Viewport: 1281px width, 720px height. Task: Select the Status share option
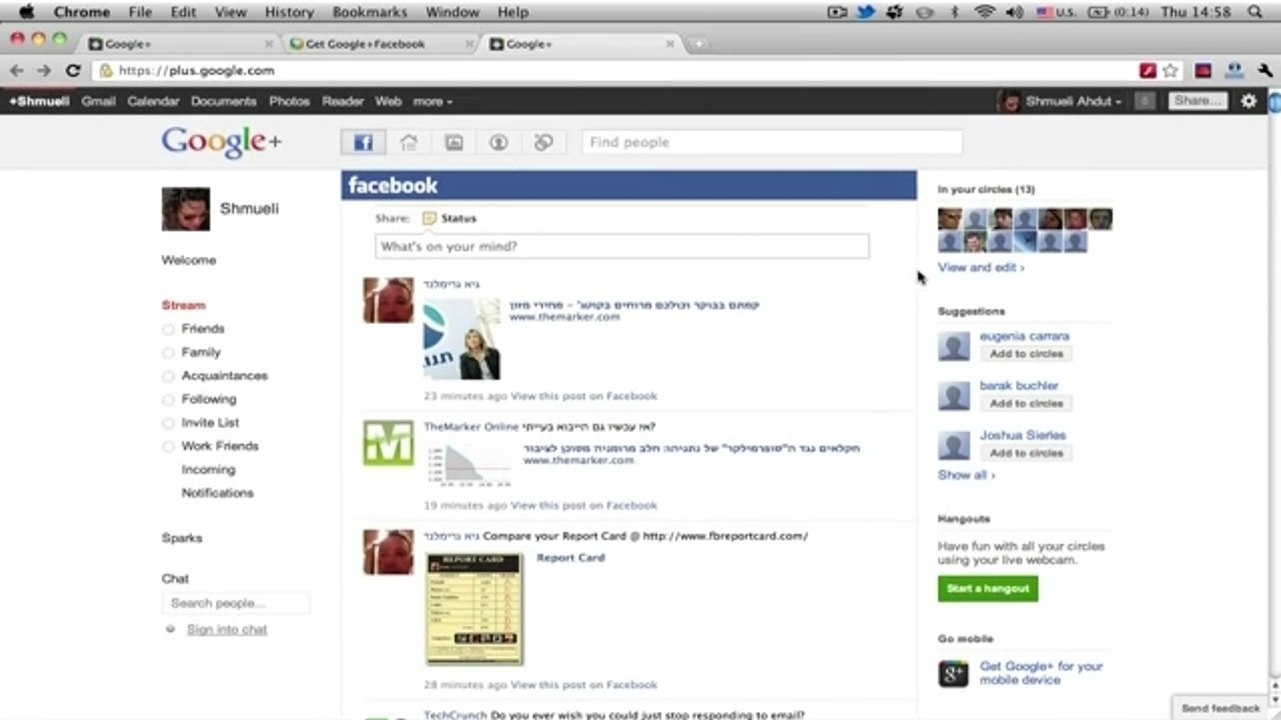[450, 218]
